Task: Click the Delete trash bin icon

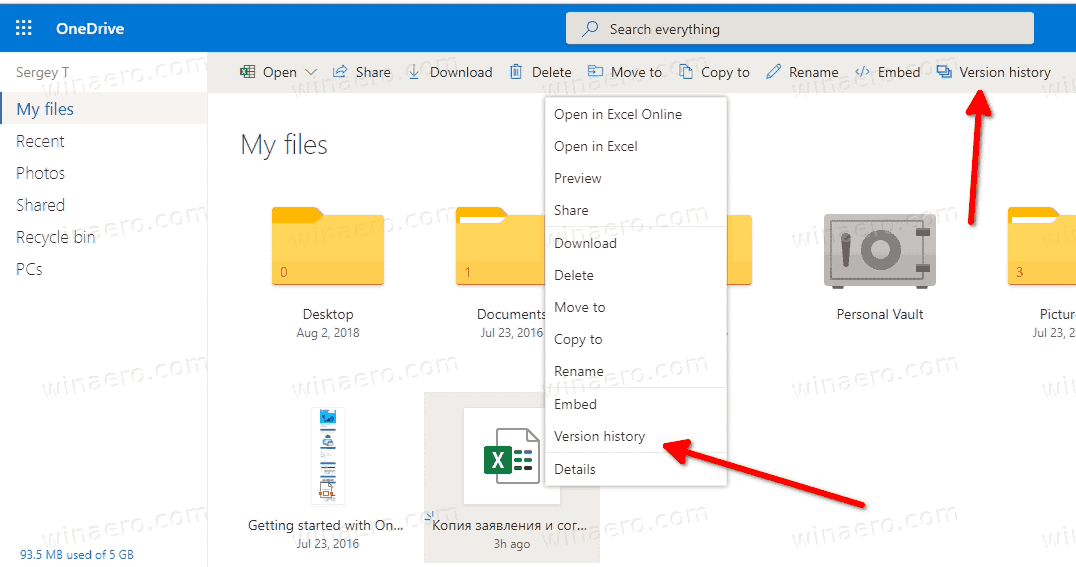Action: [x=516, y=71]
